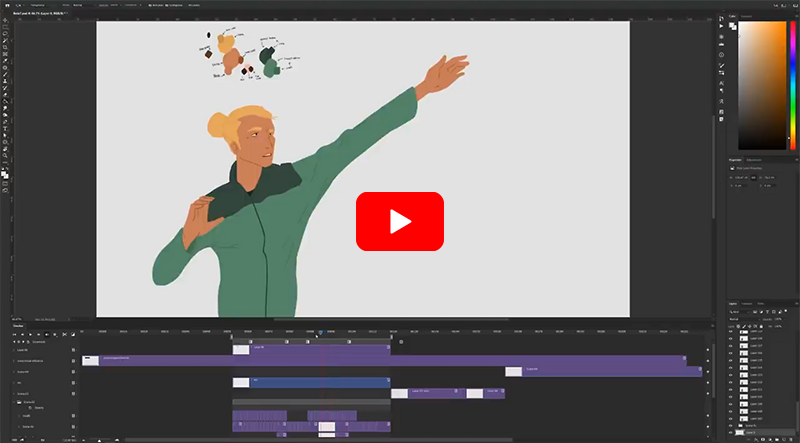Play the timeline animation

30,334
